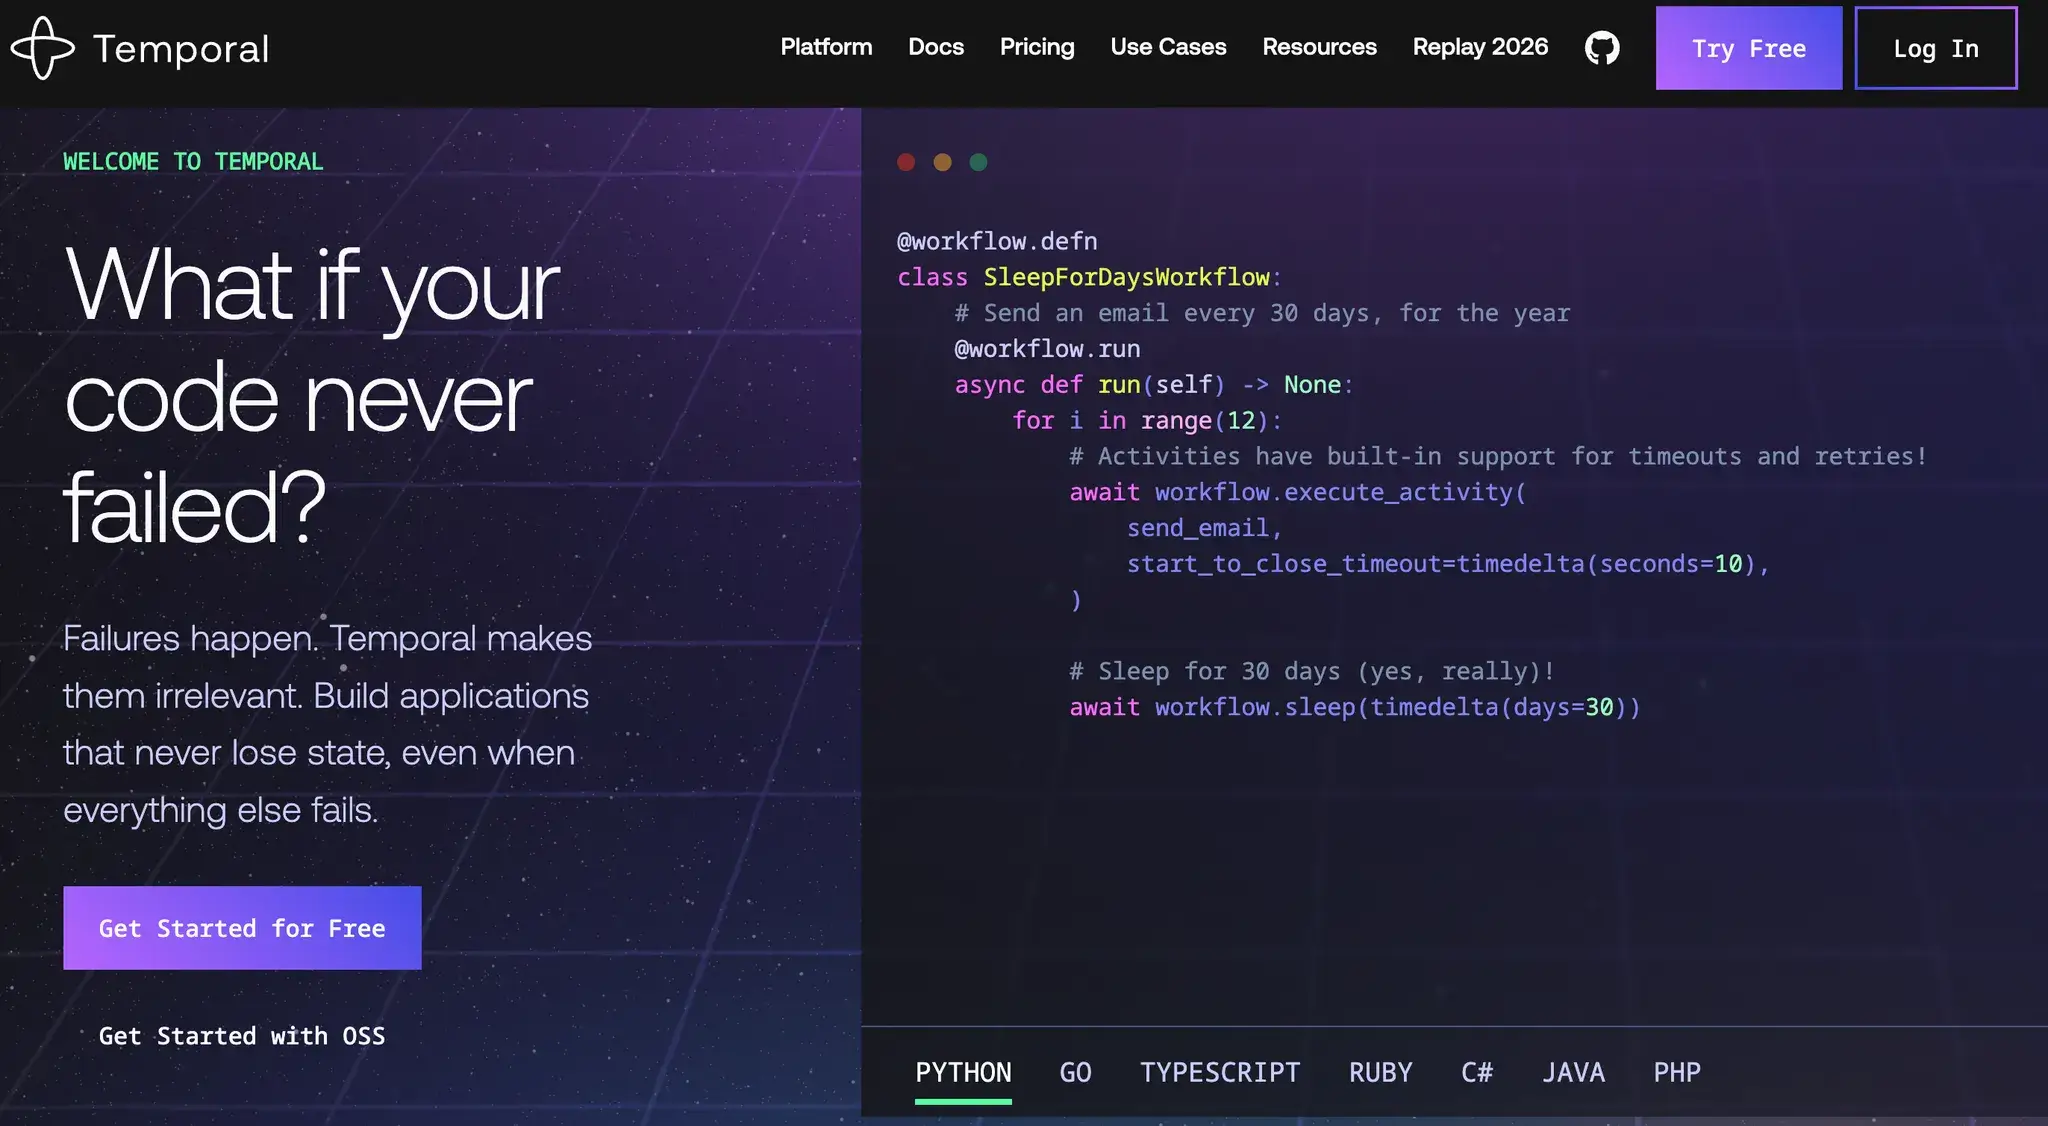
Task: Open the Platform menu
Action: click(x=826, y=47)
